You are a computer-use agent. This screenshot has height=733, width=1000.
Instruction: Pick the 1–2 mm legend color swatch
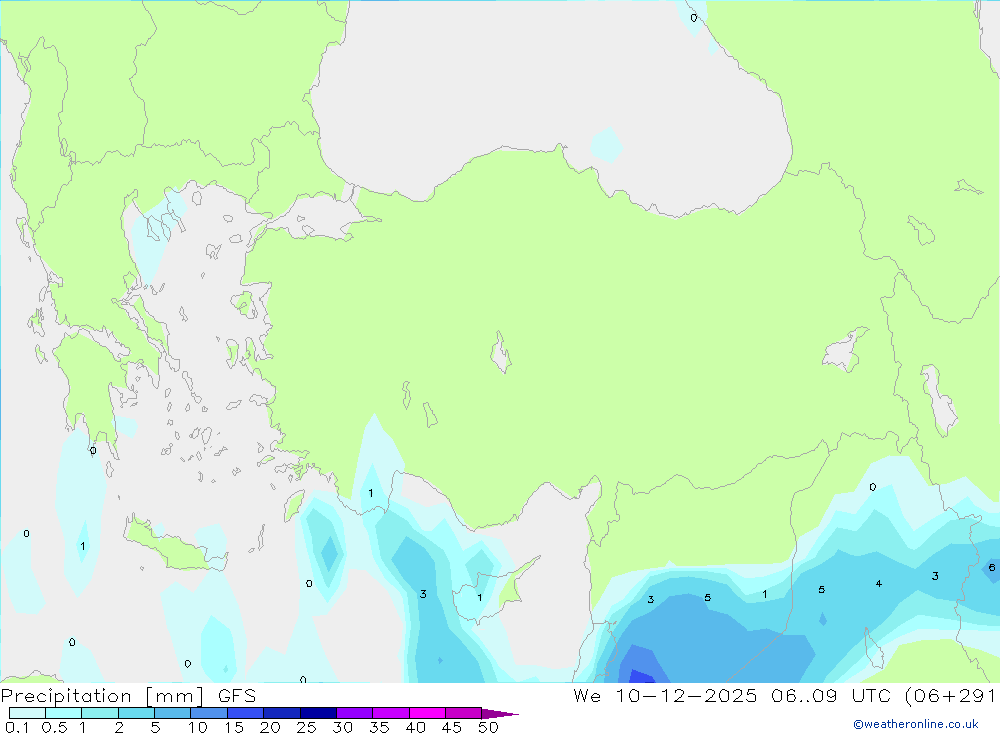point(100,713)
